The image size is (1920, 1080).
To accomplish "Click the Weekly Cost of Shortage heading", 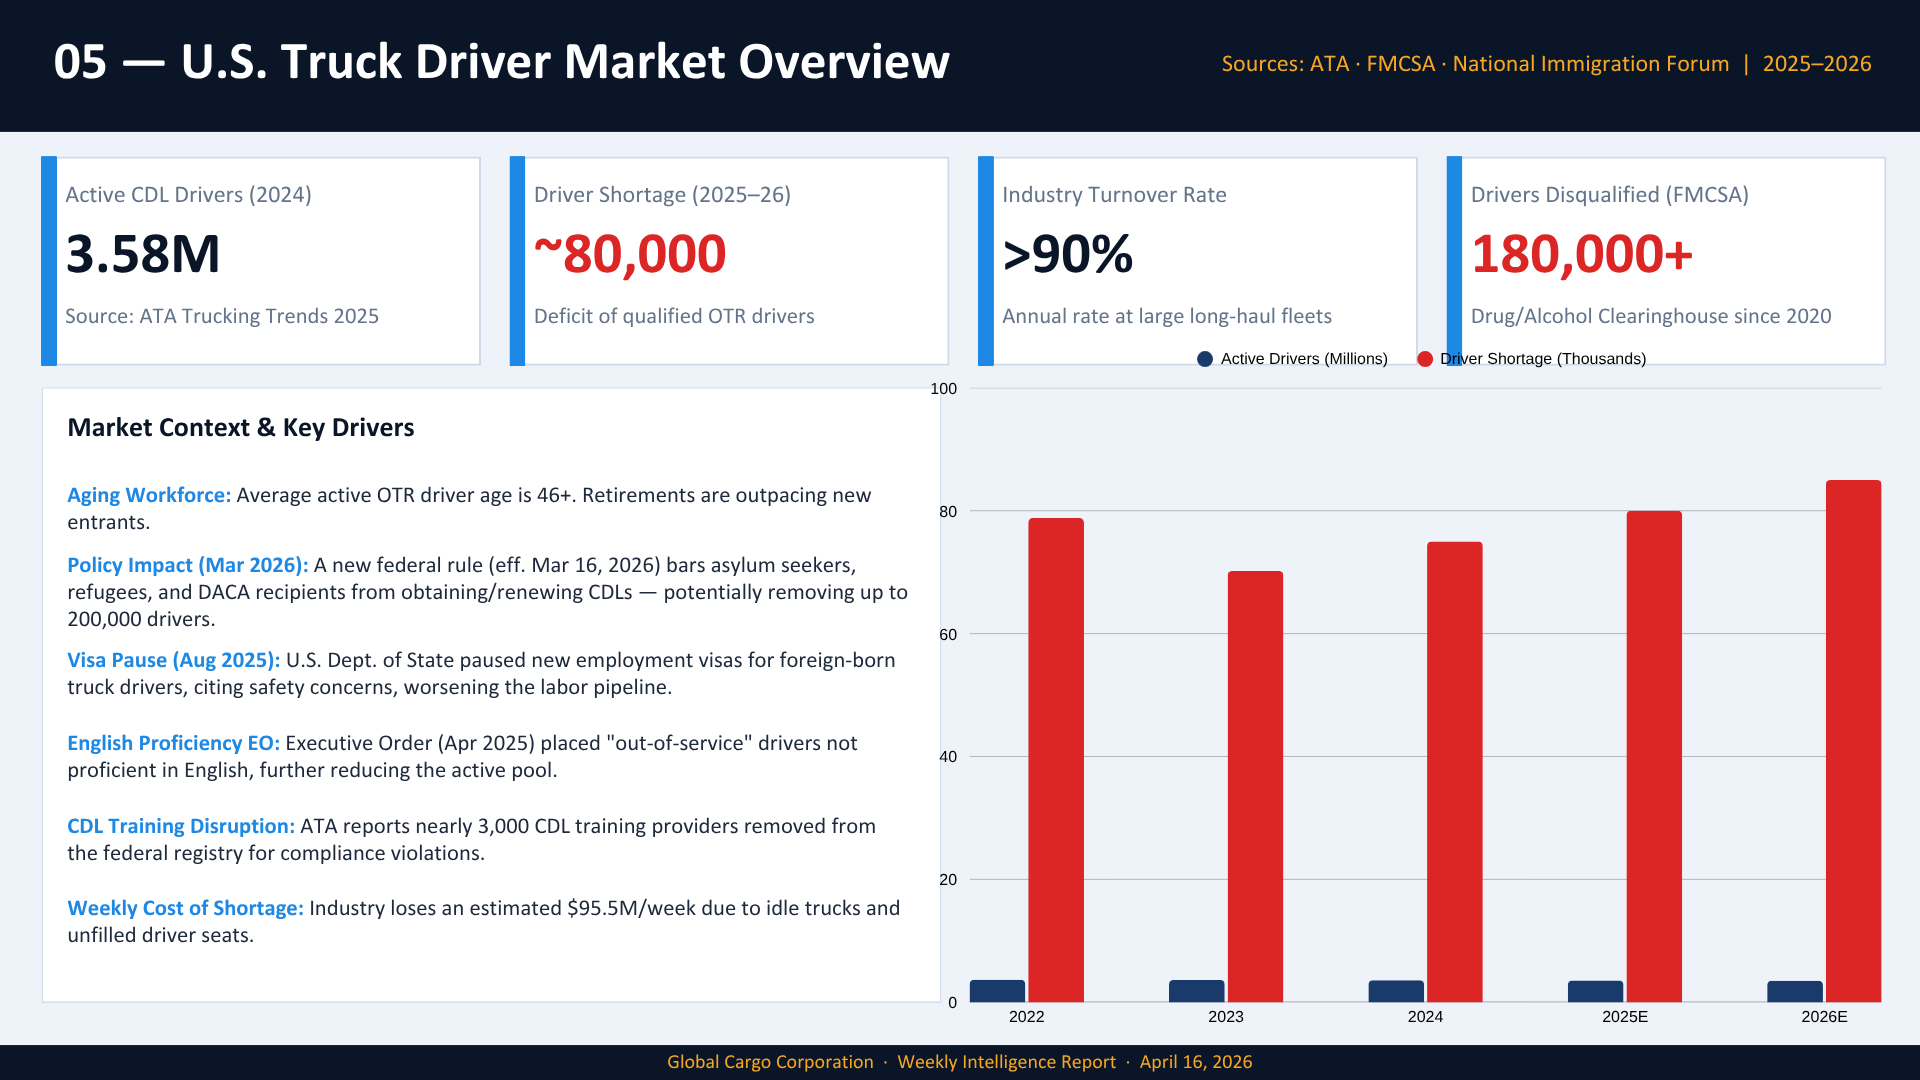I will coord(185,908).
